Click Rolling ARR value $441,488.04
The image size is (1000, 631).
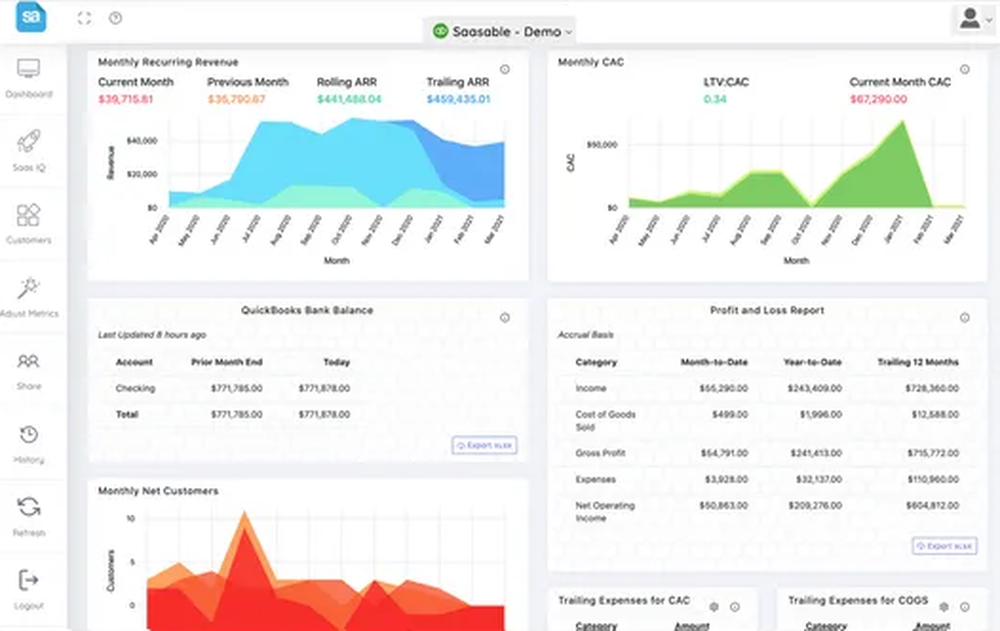coord(349,99)
